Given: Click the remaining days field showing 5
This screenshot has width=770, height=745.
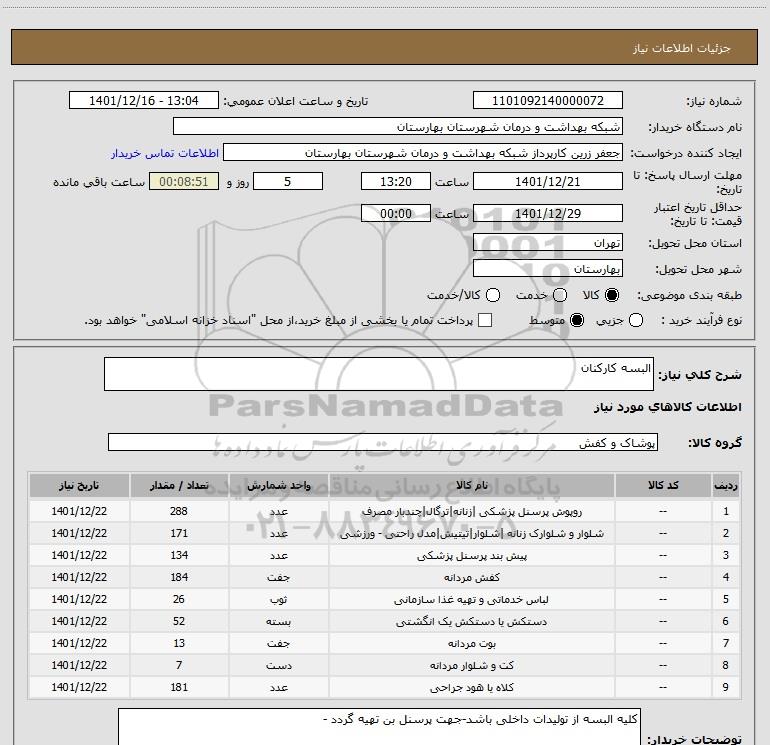Looking at the screenshot, I should [x=288, y=182].
